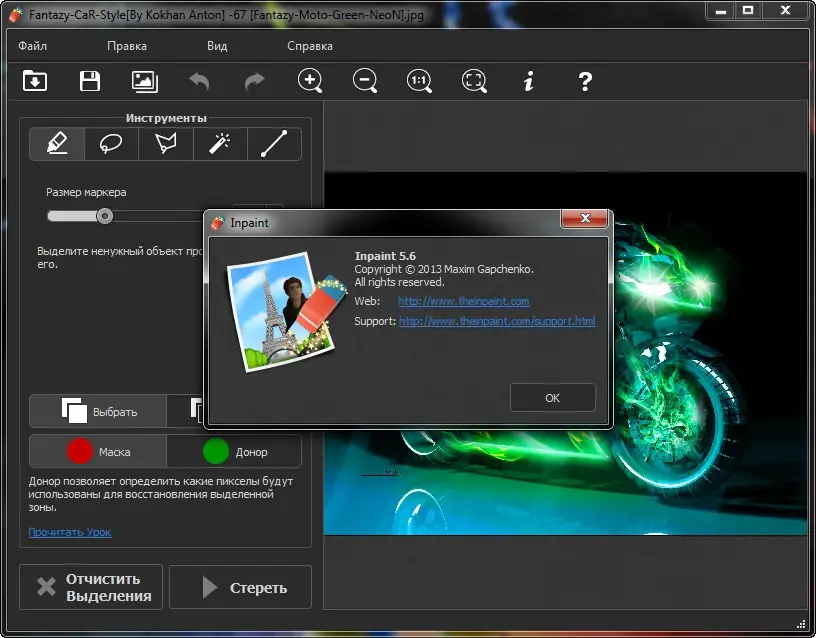Zoom out with minus magnifier
The width and height of the screenshot is (816, 638).
click(x=365, y=81)
